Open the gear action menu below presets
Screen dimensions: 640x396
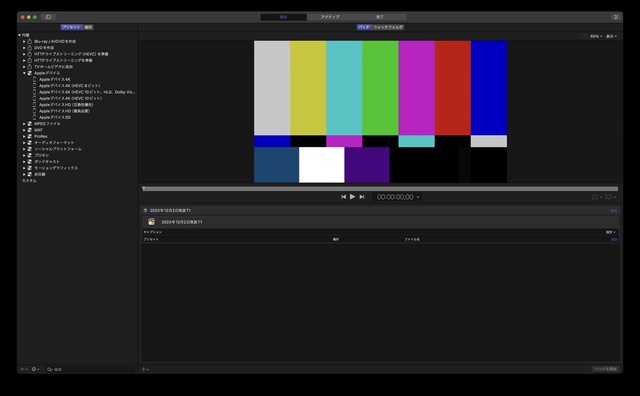click(35, 369)
